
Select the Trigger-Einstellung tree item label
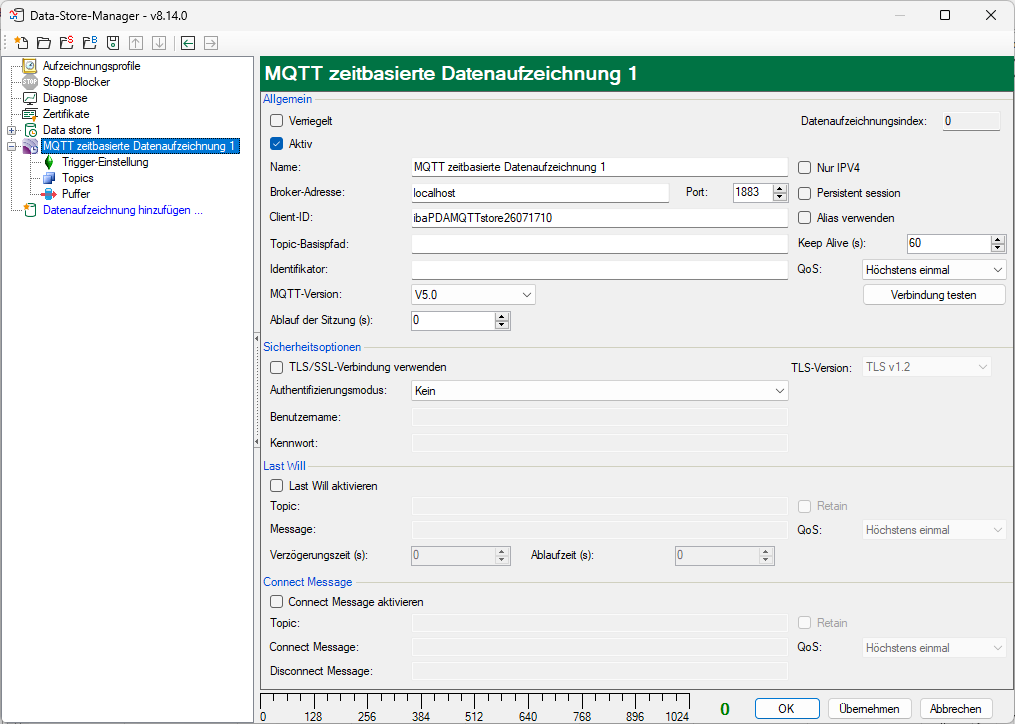click(x=105, y=162)
